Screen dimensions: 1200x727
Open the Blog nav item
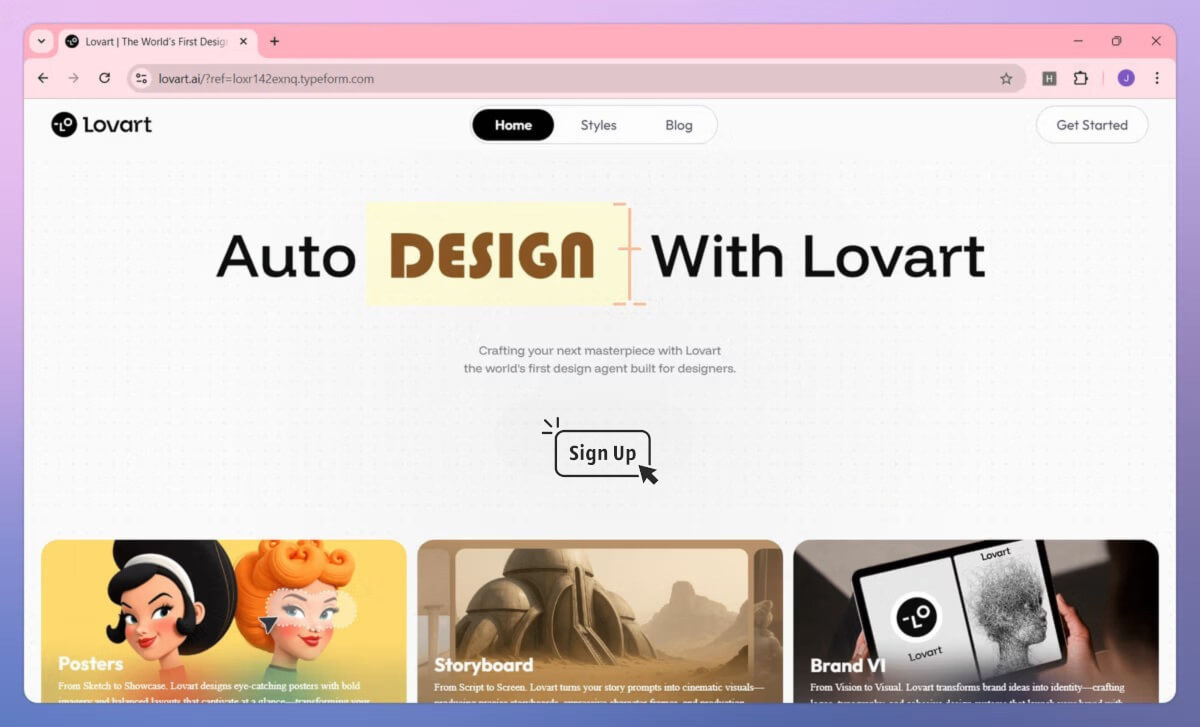coord(679,125)
